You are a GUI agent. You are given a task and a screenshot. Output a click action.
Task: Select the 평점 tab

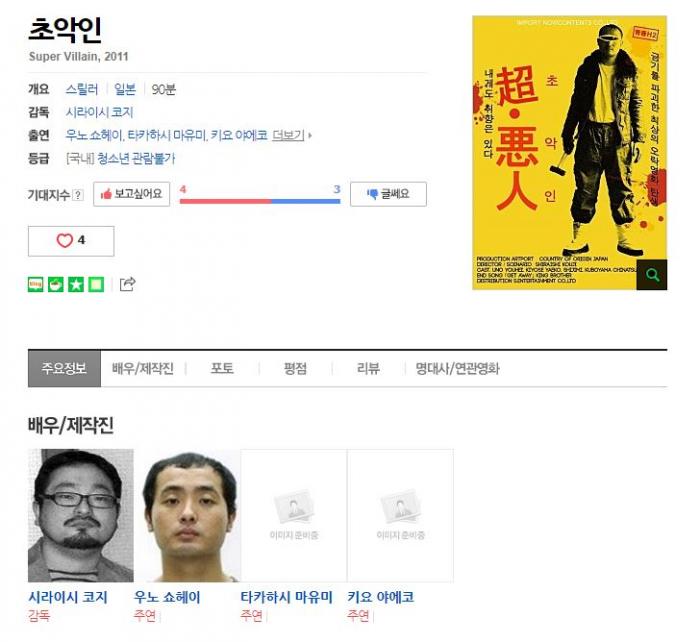coord(296,369)
